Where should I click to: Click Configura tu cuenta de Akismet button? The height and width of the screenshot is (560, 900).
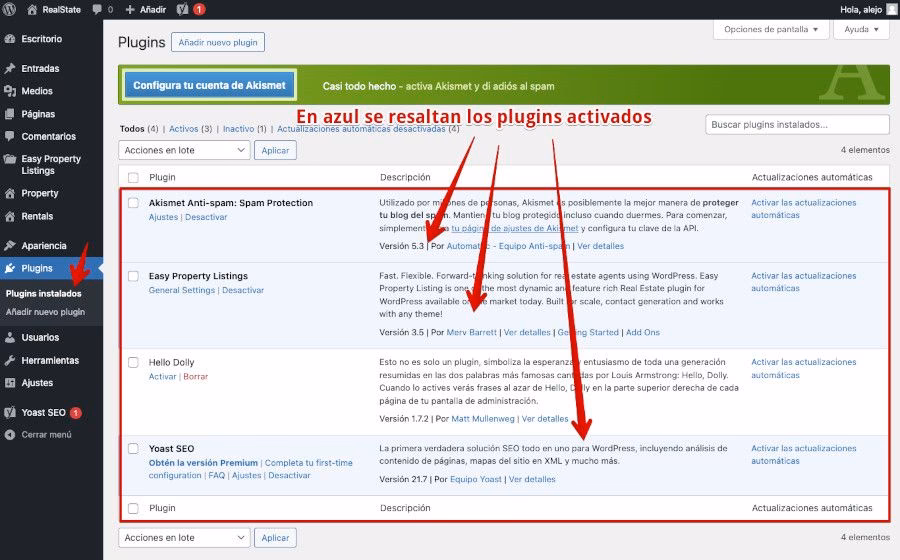click(x=210, y=85)
